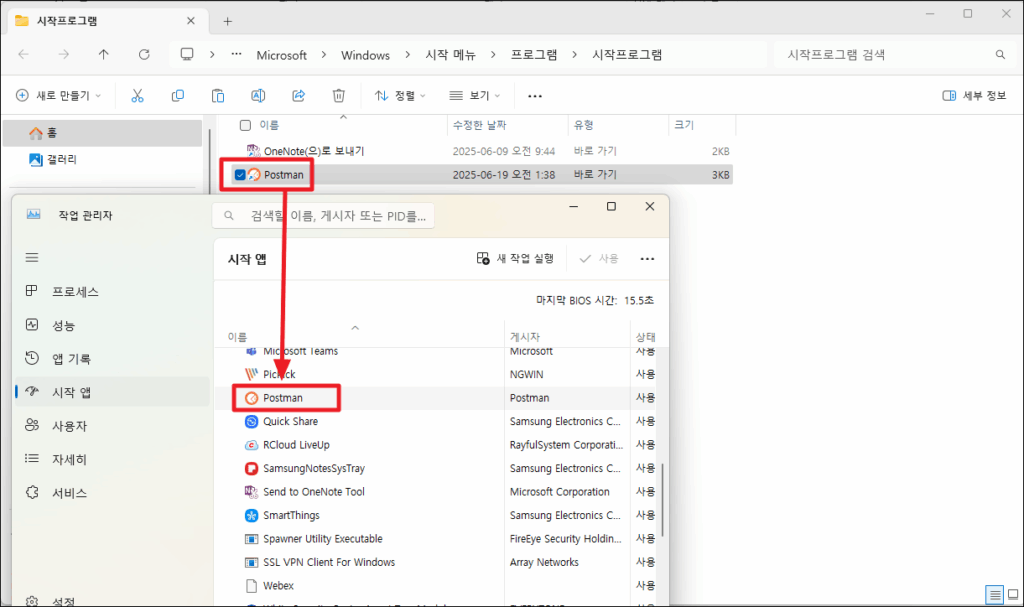Select 갤러리 in Explorer navigation pane

(103, 159)
